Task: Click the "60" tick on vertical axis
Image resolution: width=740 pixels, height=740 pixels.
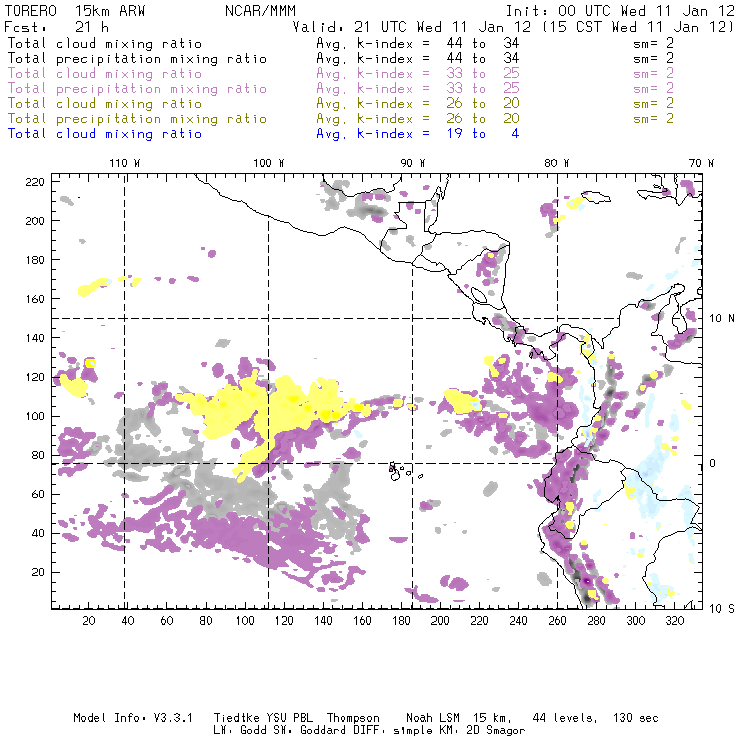Action: pos(38,494)
